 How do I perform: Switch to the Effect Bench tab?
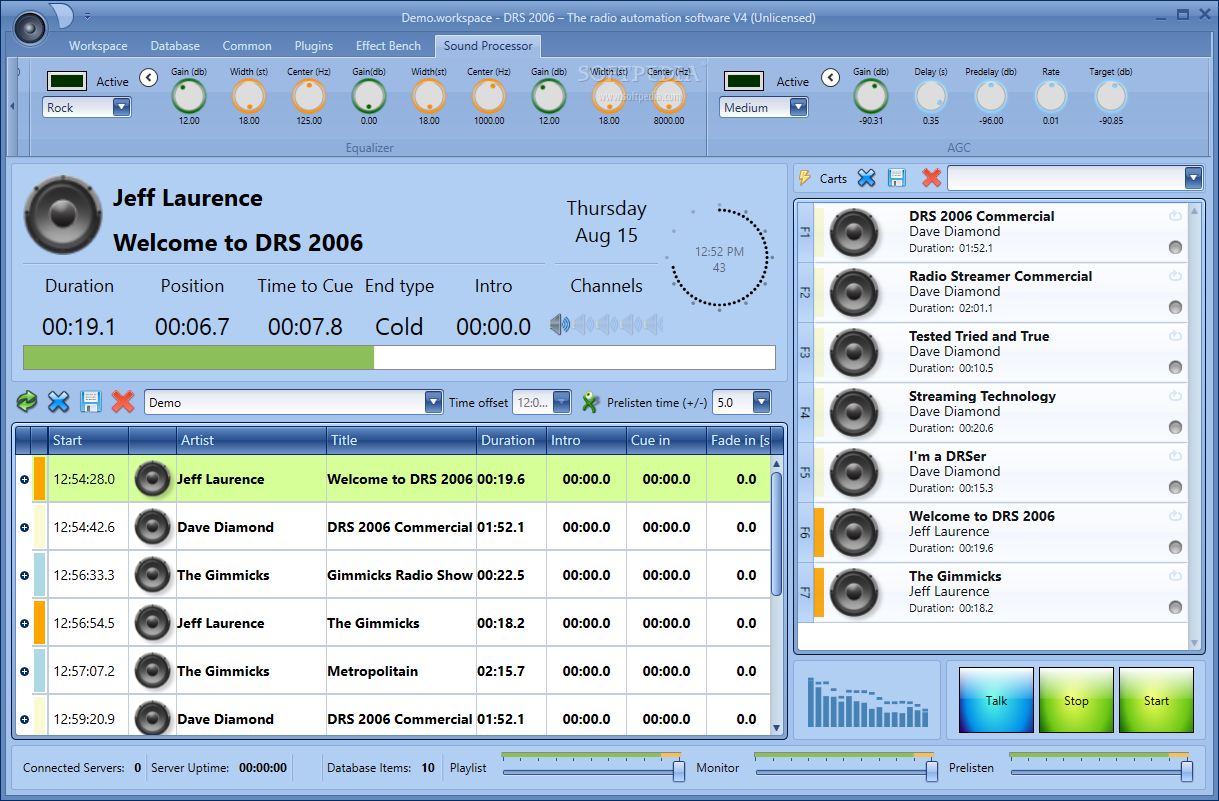388,46
